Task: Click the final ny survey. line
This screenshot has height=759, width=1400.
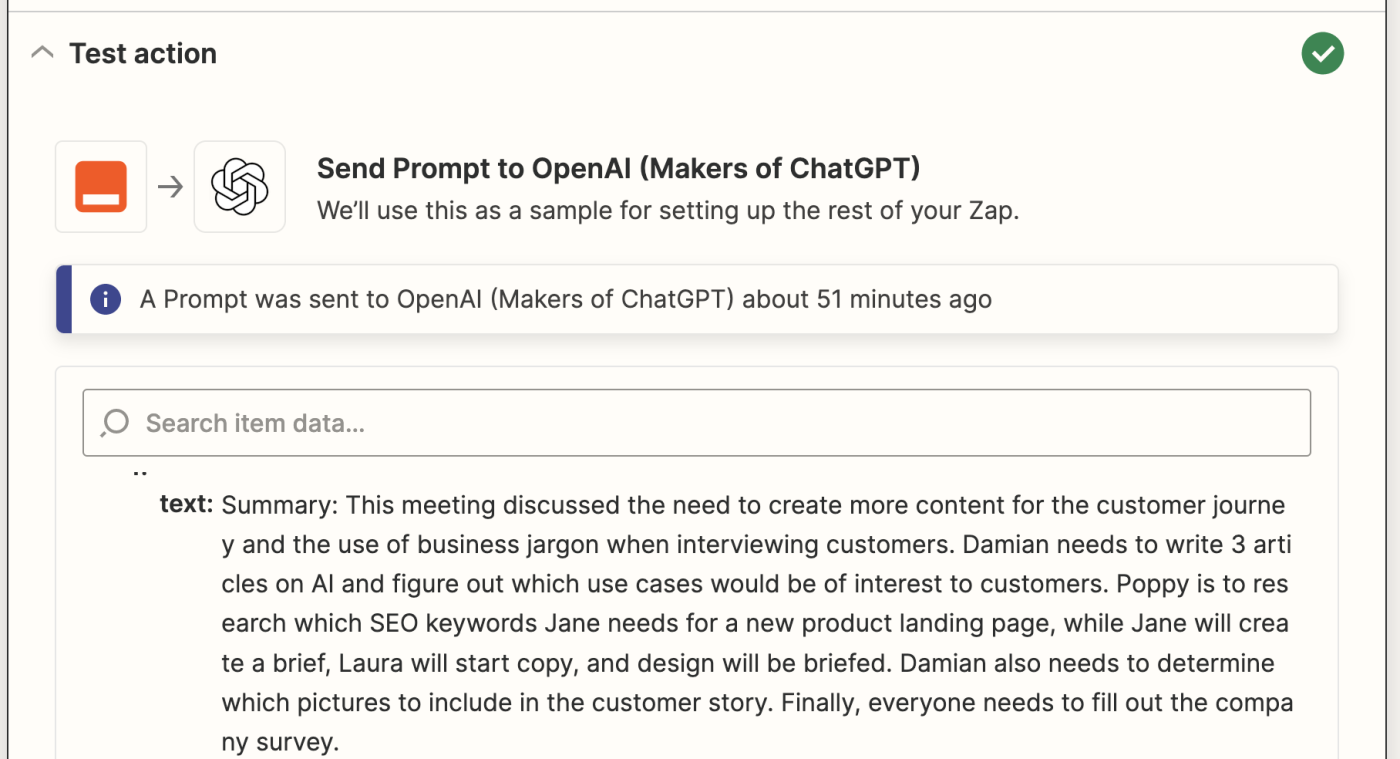Action: click(281, 743)
